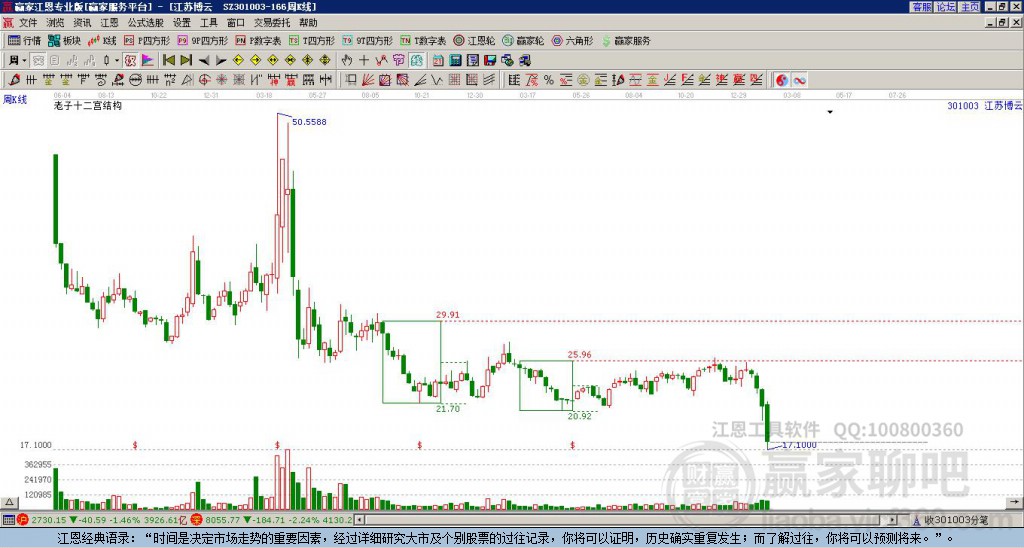Toggle the pressed brain-shaped icon

click(417, 61)
